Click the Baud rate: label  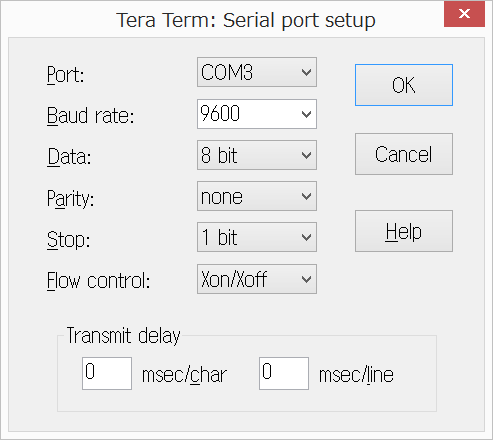(x=90, y=116)
